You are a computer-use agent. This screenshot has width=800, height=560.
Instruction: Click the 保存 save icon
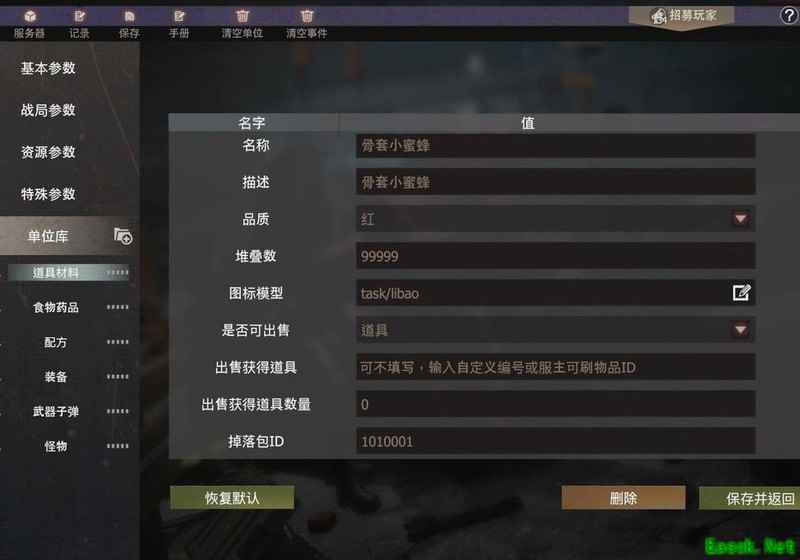coord(129,16)
